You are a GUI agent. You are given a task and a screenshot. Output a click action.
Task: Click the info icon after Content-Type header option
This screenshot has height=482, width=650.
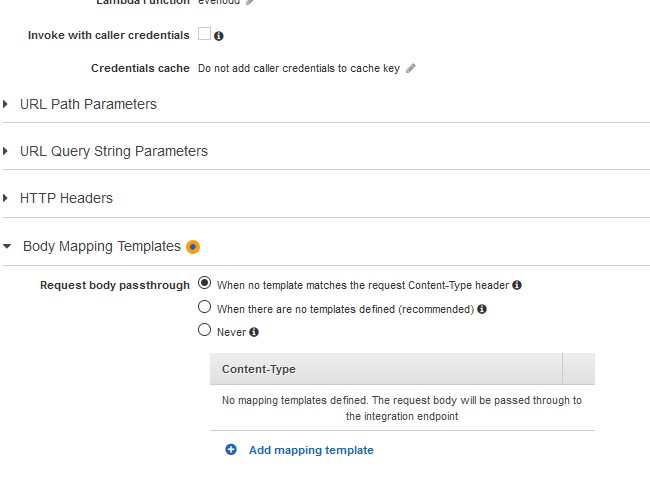(517, 285)
